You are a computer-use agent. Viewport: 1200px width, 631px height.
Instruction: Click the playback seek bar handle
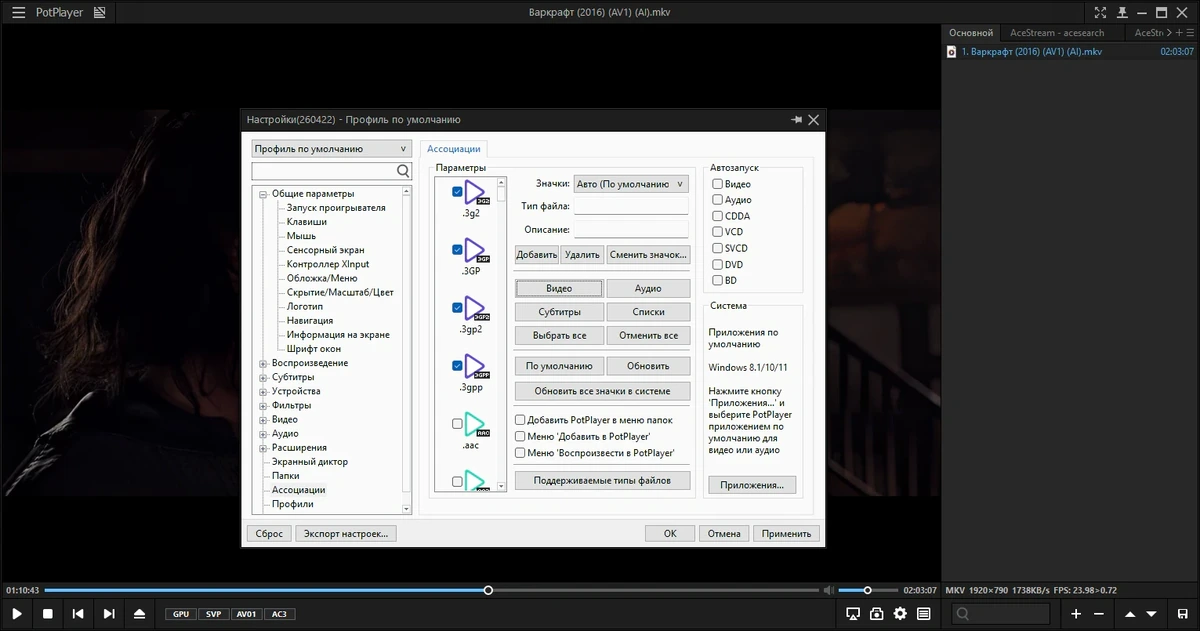click(x=488, y=590)
